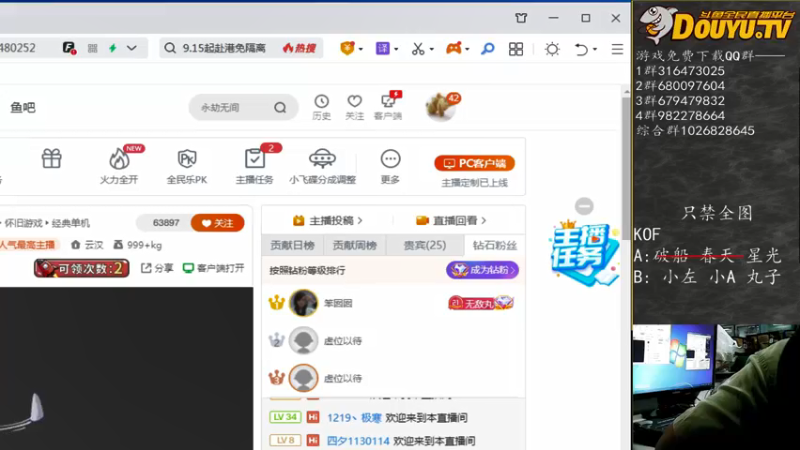Expand the address bar chevron dropdown

click(x=132, y=48)
